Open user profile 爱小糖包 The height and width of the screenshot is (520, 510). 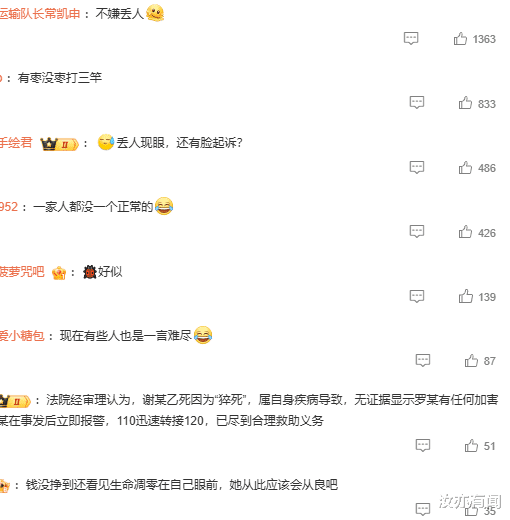click(x=22, y=336)
